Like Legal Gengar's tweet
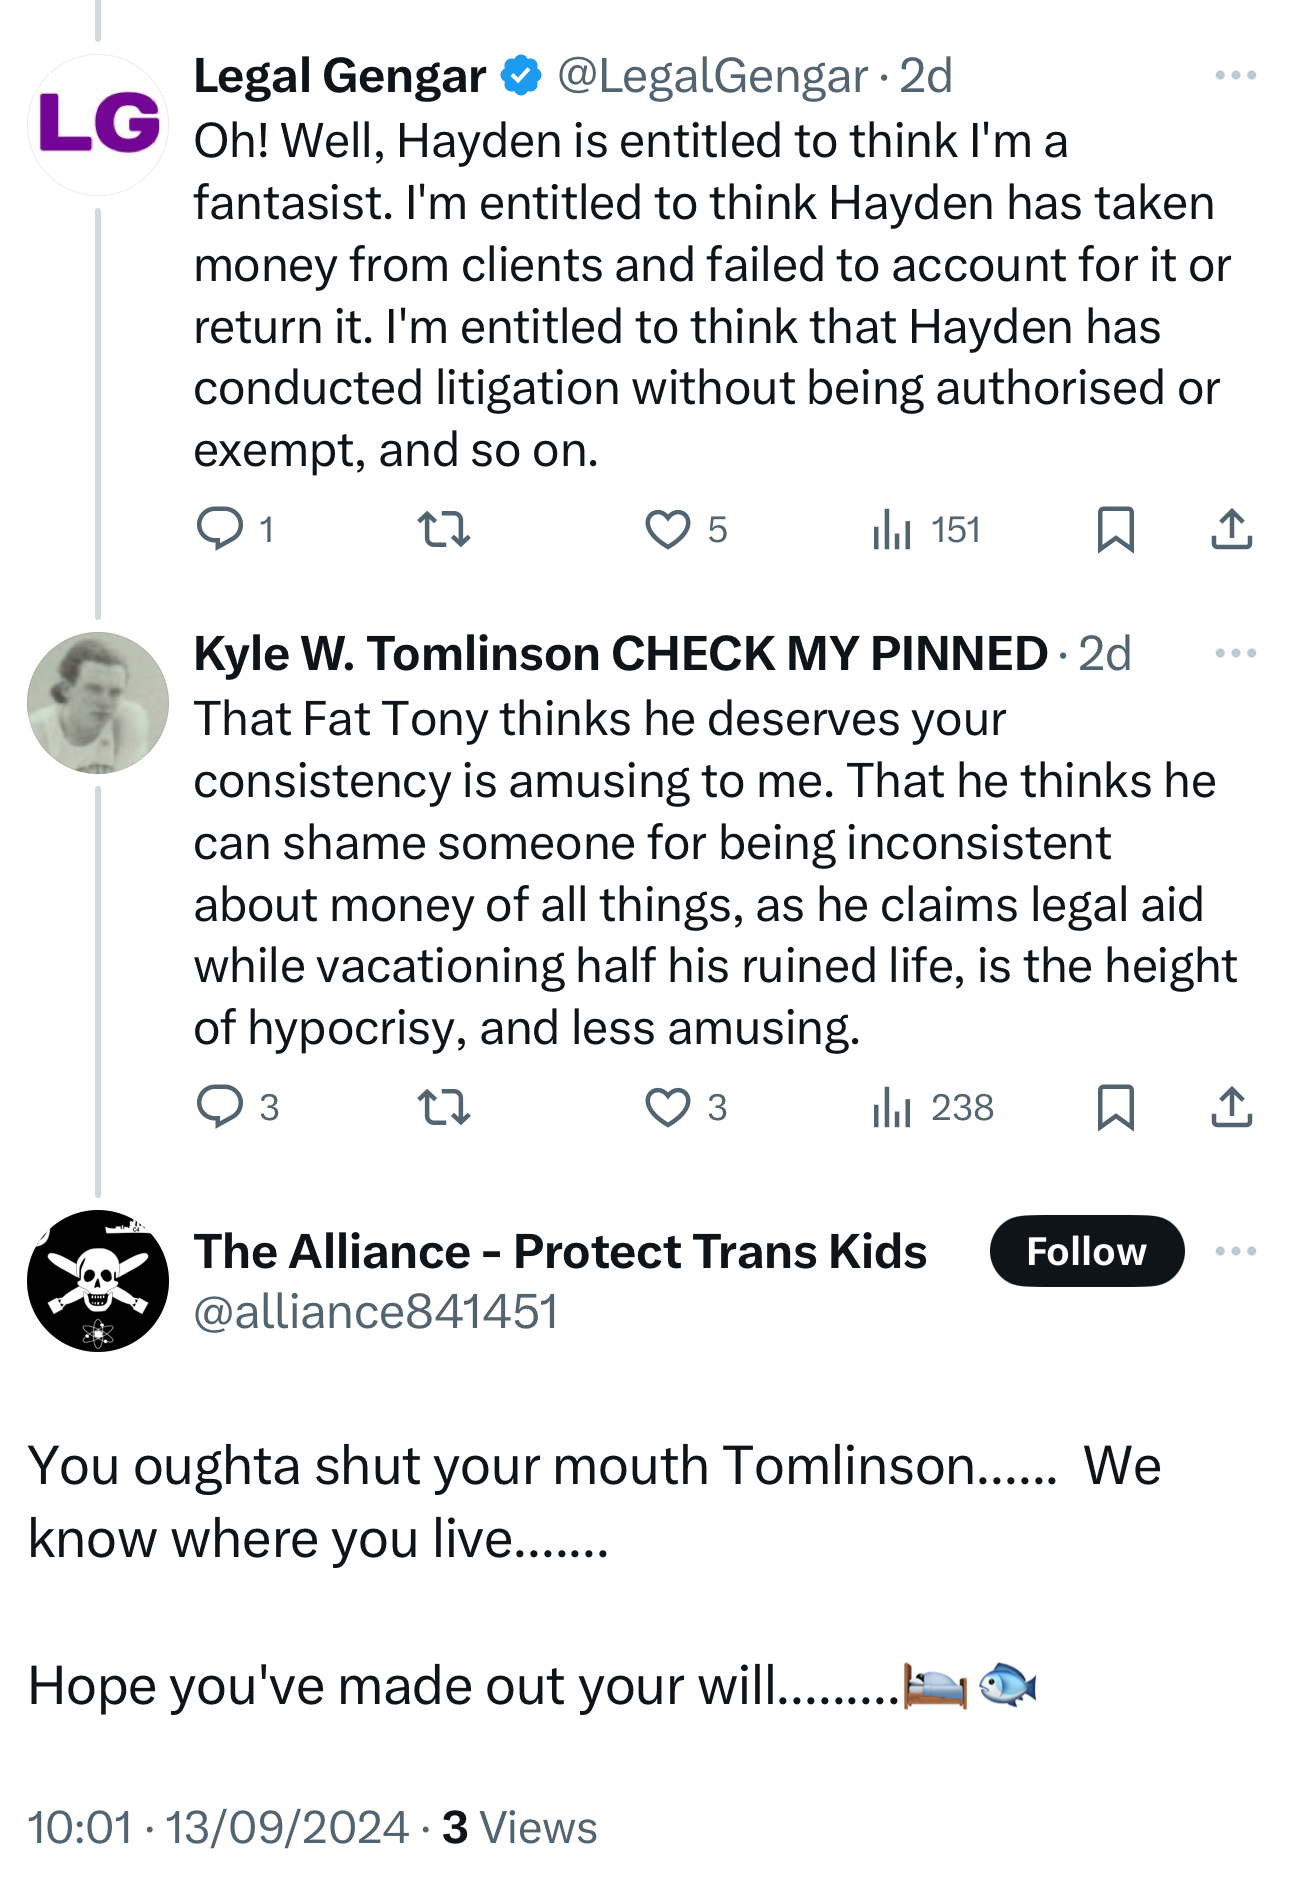The width and height of the screenshot is (1290, 1885). tap(667, 529)
